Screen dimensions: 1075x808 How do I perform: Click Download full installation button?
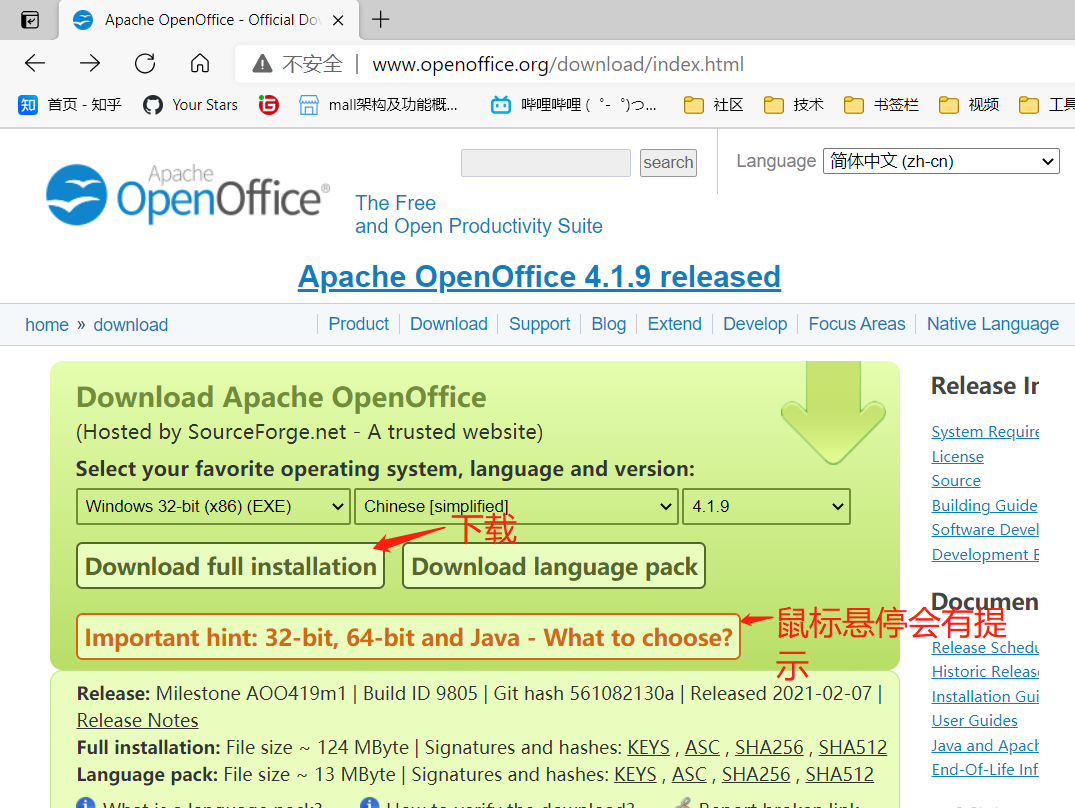230,566
